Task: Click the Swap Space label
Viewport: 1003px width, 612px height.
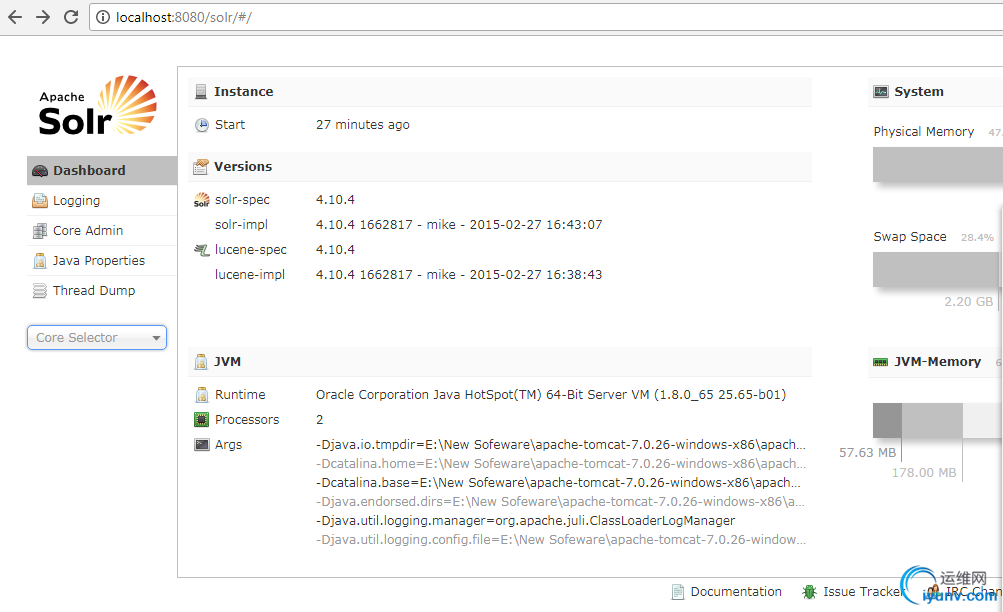Action: (910, 237)
